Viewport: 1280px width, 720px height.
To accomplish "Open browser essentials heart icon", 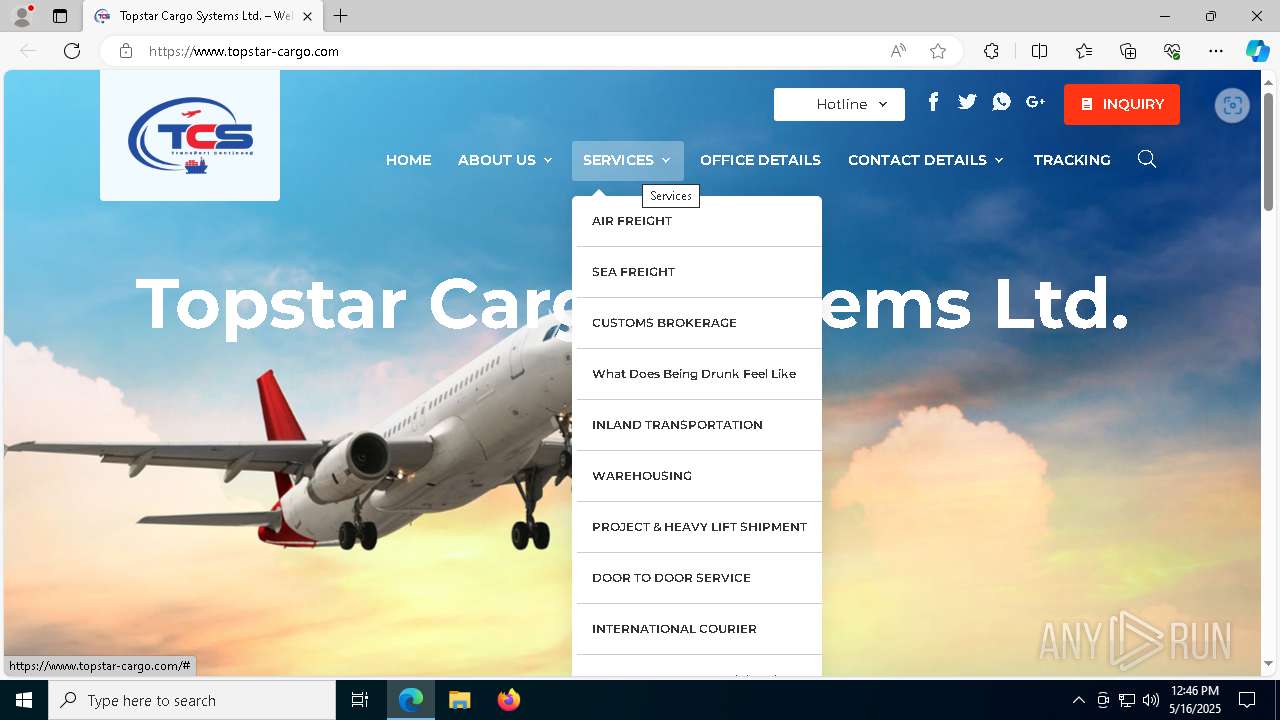I will coord(1172,51).
